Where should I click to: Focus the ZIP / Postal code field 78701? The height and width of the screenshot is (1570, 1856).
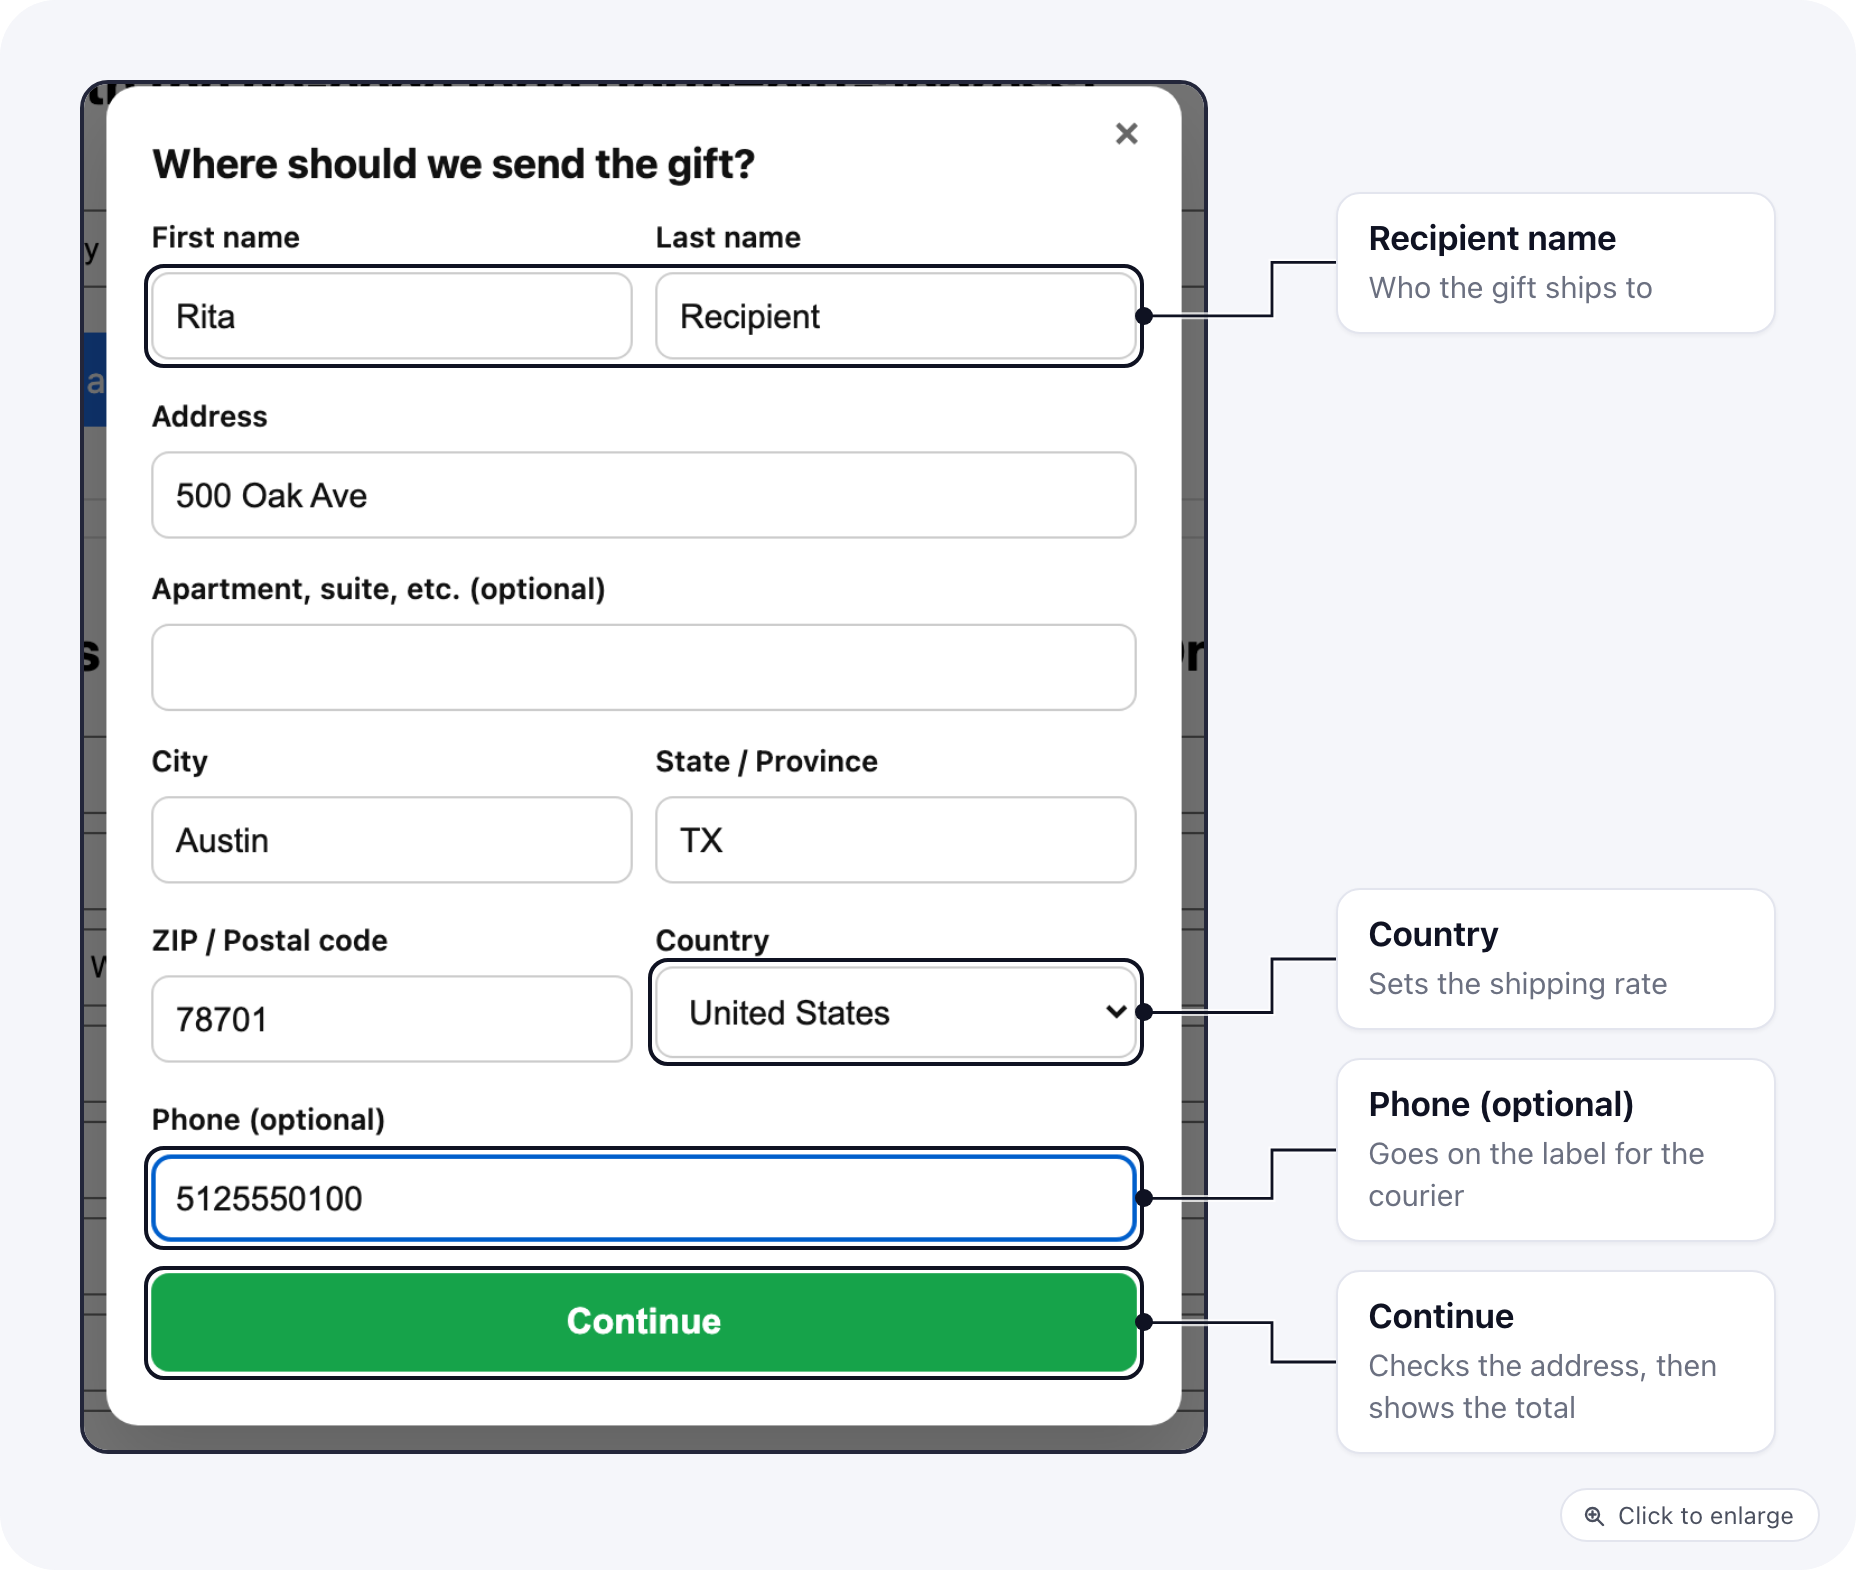click(x=392, y=1019)
